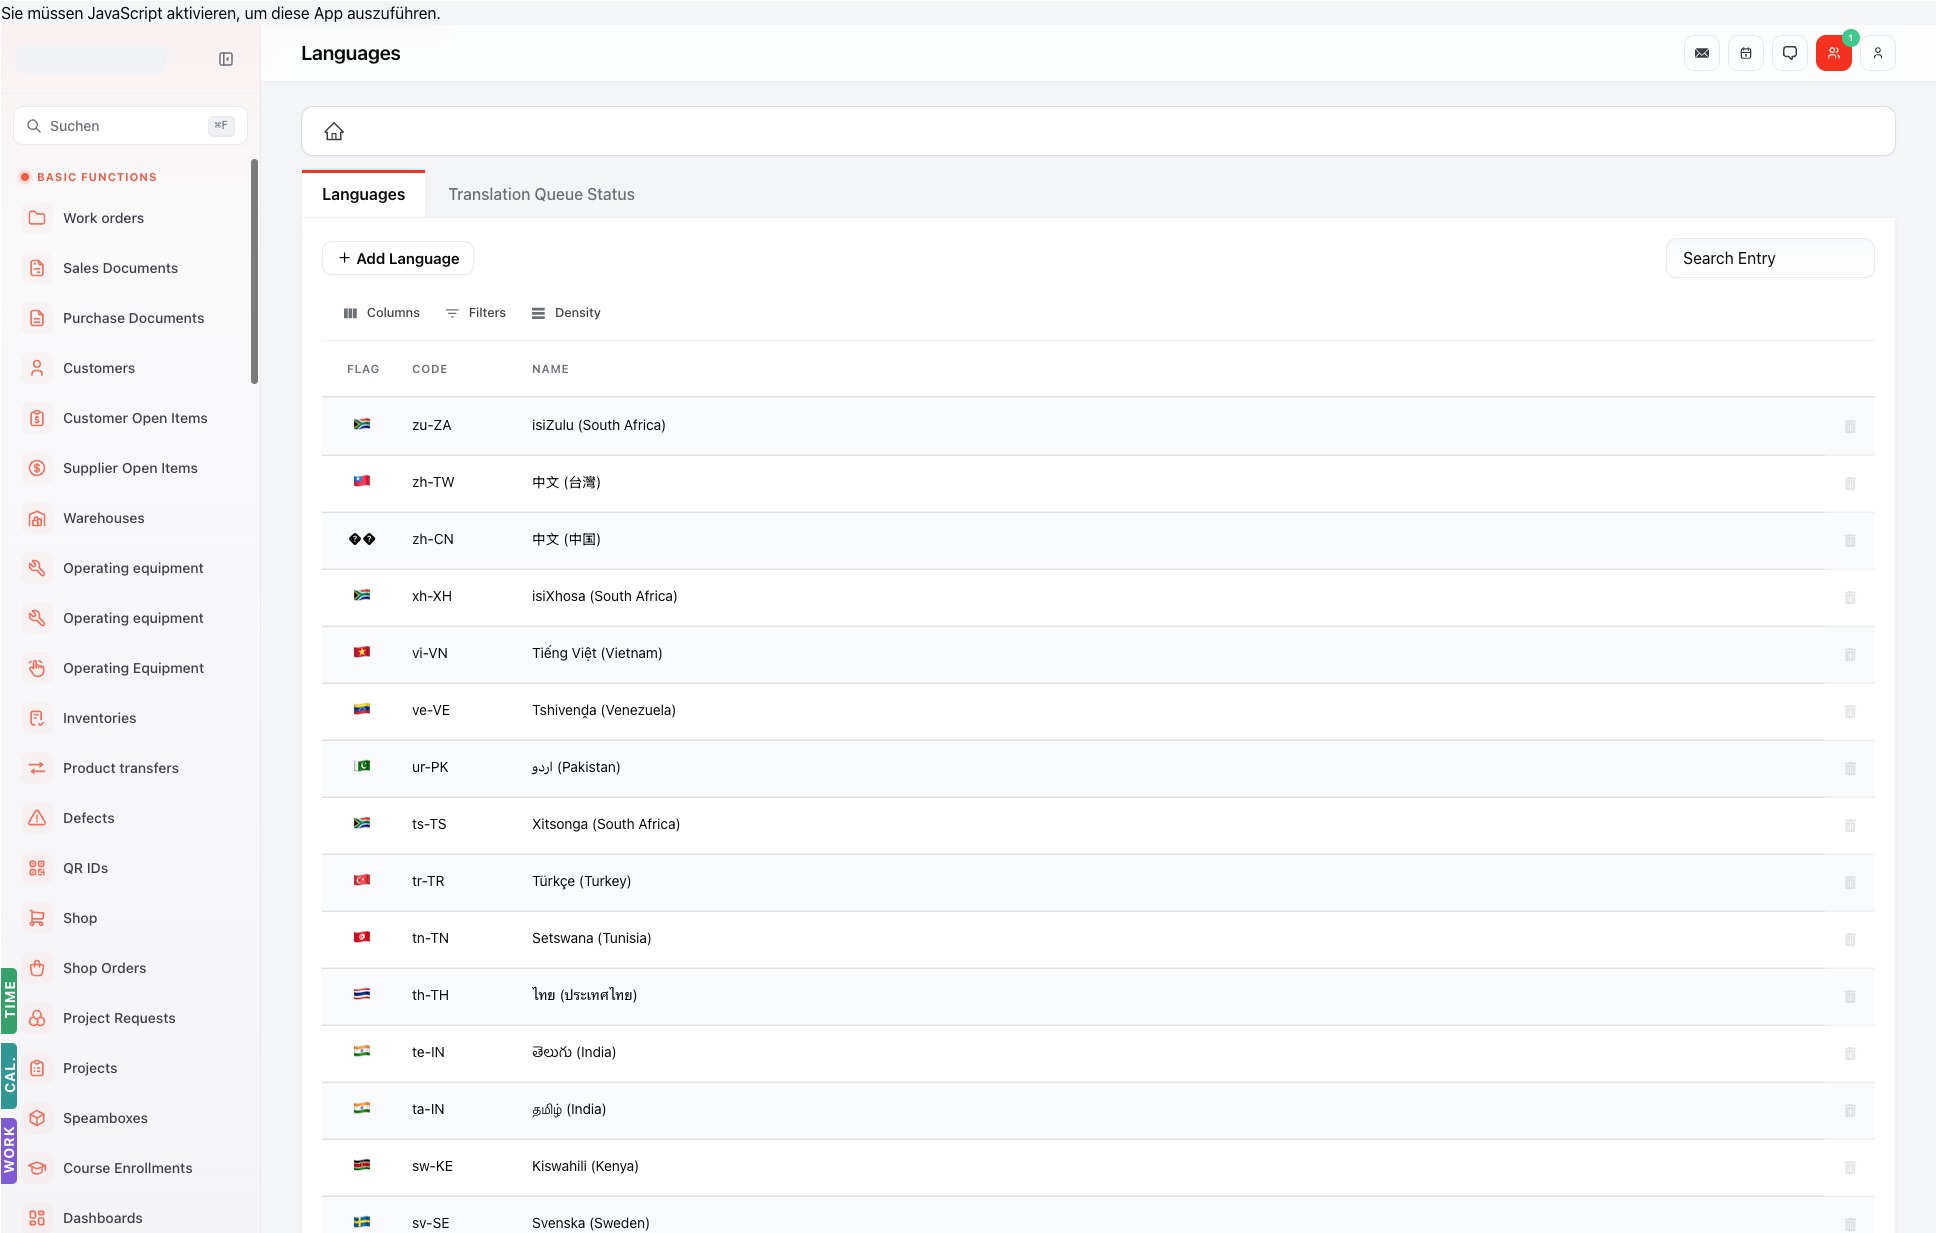Open Shop in sidebar
Screen dimensions: 1945x1233
pyautogui.click(x=130, y=918)
